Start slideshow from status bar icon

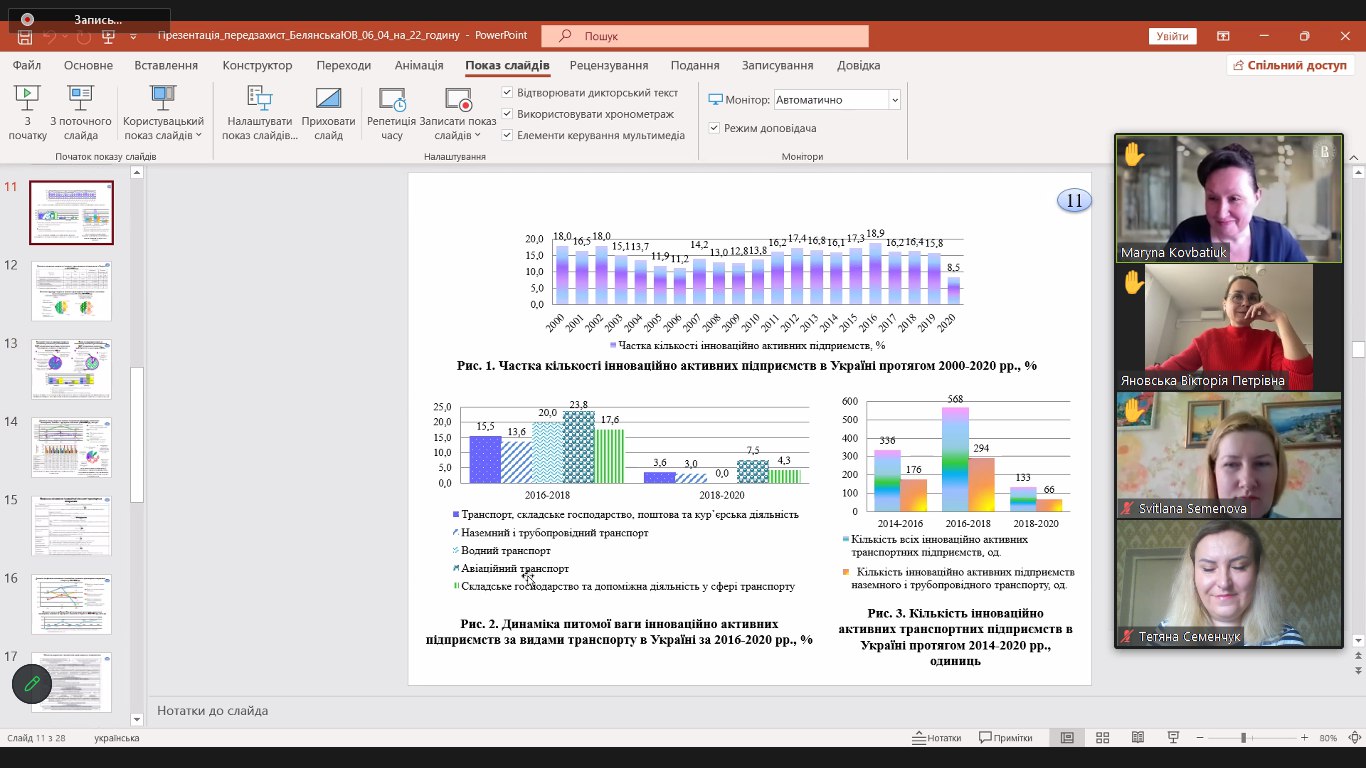tap(1174, 738)
